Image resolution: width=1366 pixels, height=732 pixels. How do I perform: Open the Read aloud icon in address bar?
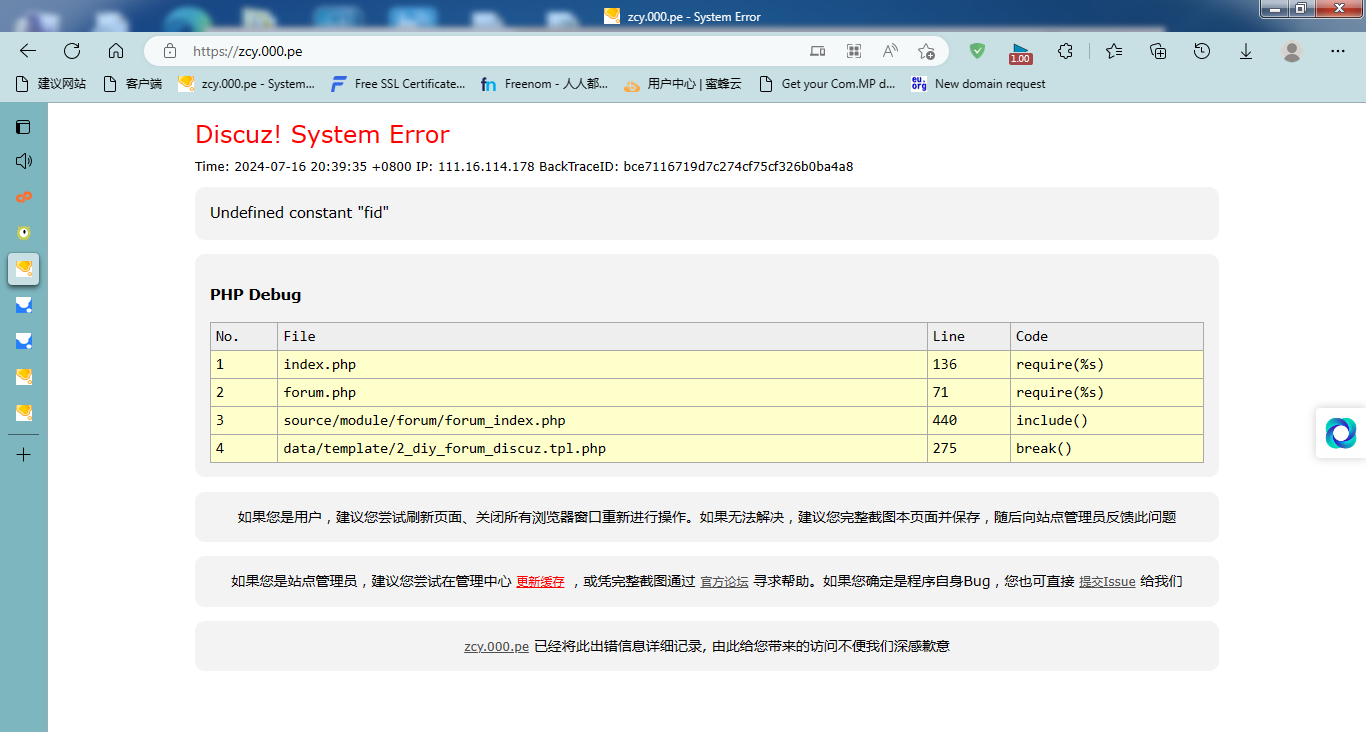[889, 51]
